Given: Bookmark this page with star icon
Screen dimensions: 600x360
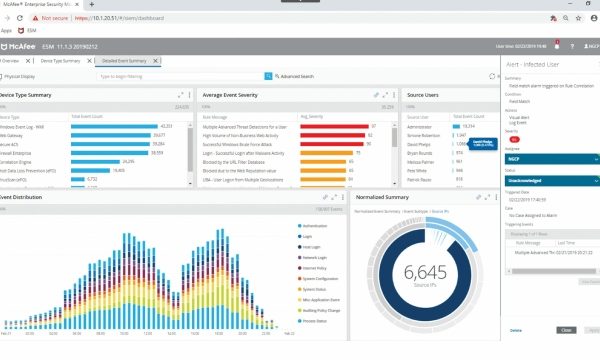Looking at the screenshot, I should point(578,18).
